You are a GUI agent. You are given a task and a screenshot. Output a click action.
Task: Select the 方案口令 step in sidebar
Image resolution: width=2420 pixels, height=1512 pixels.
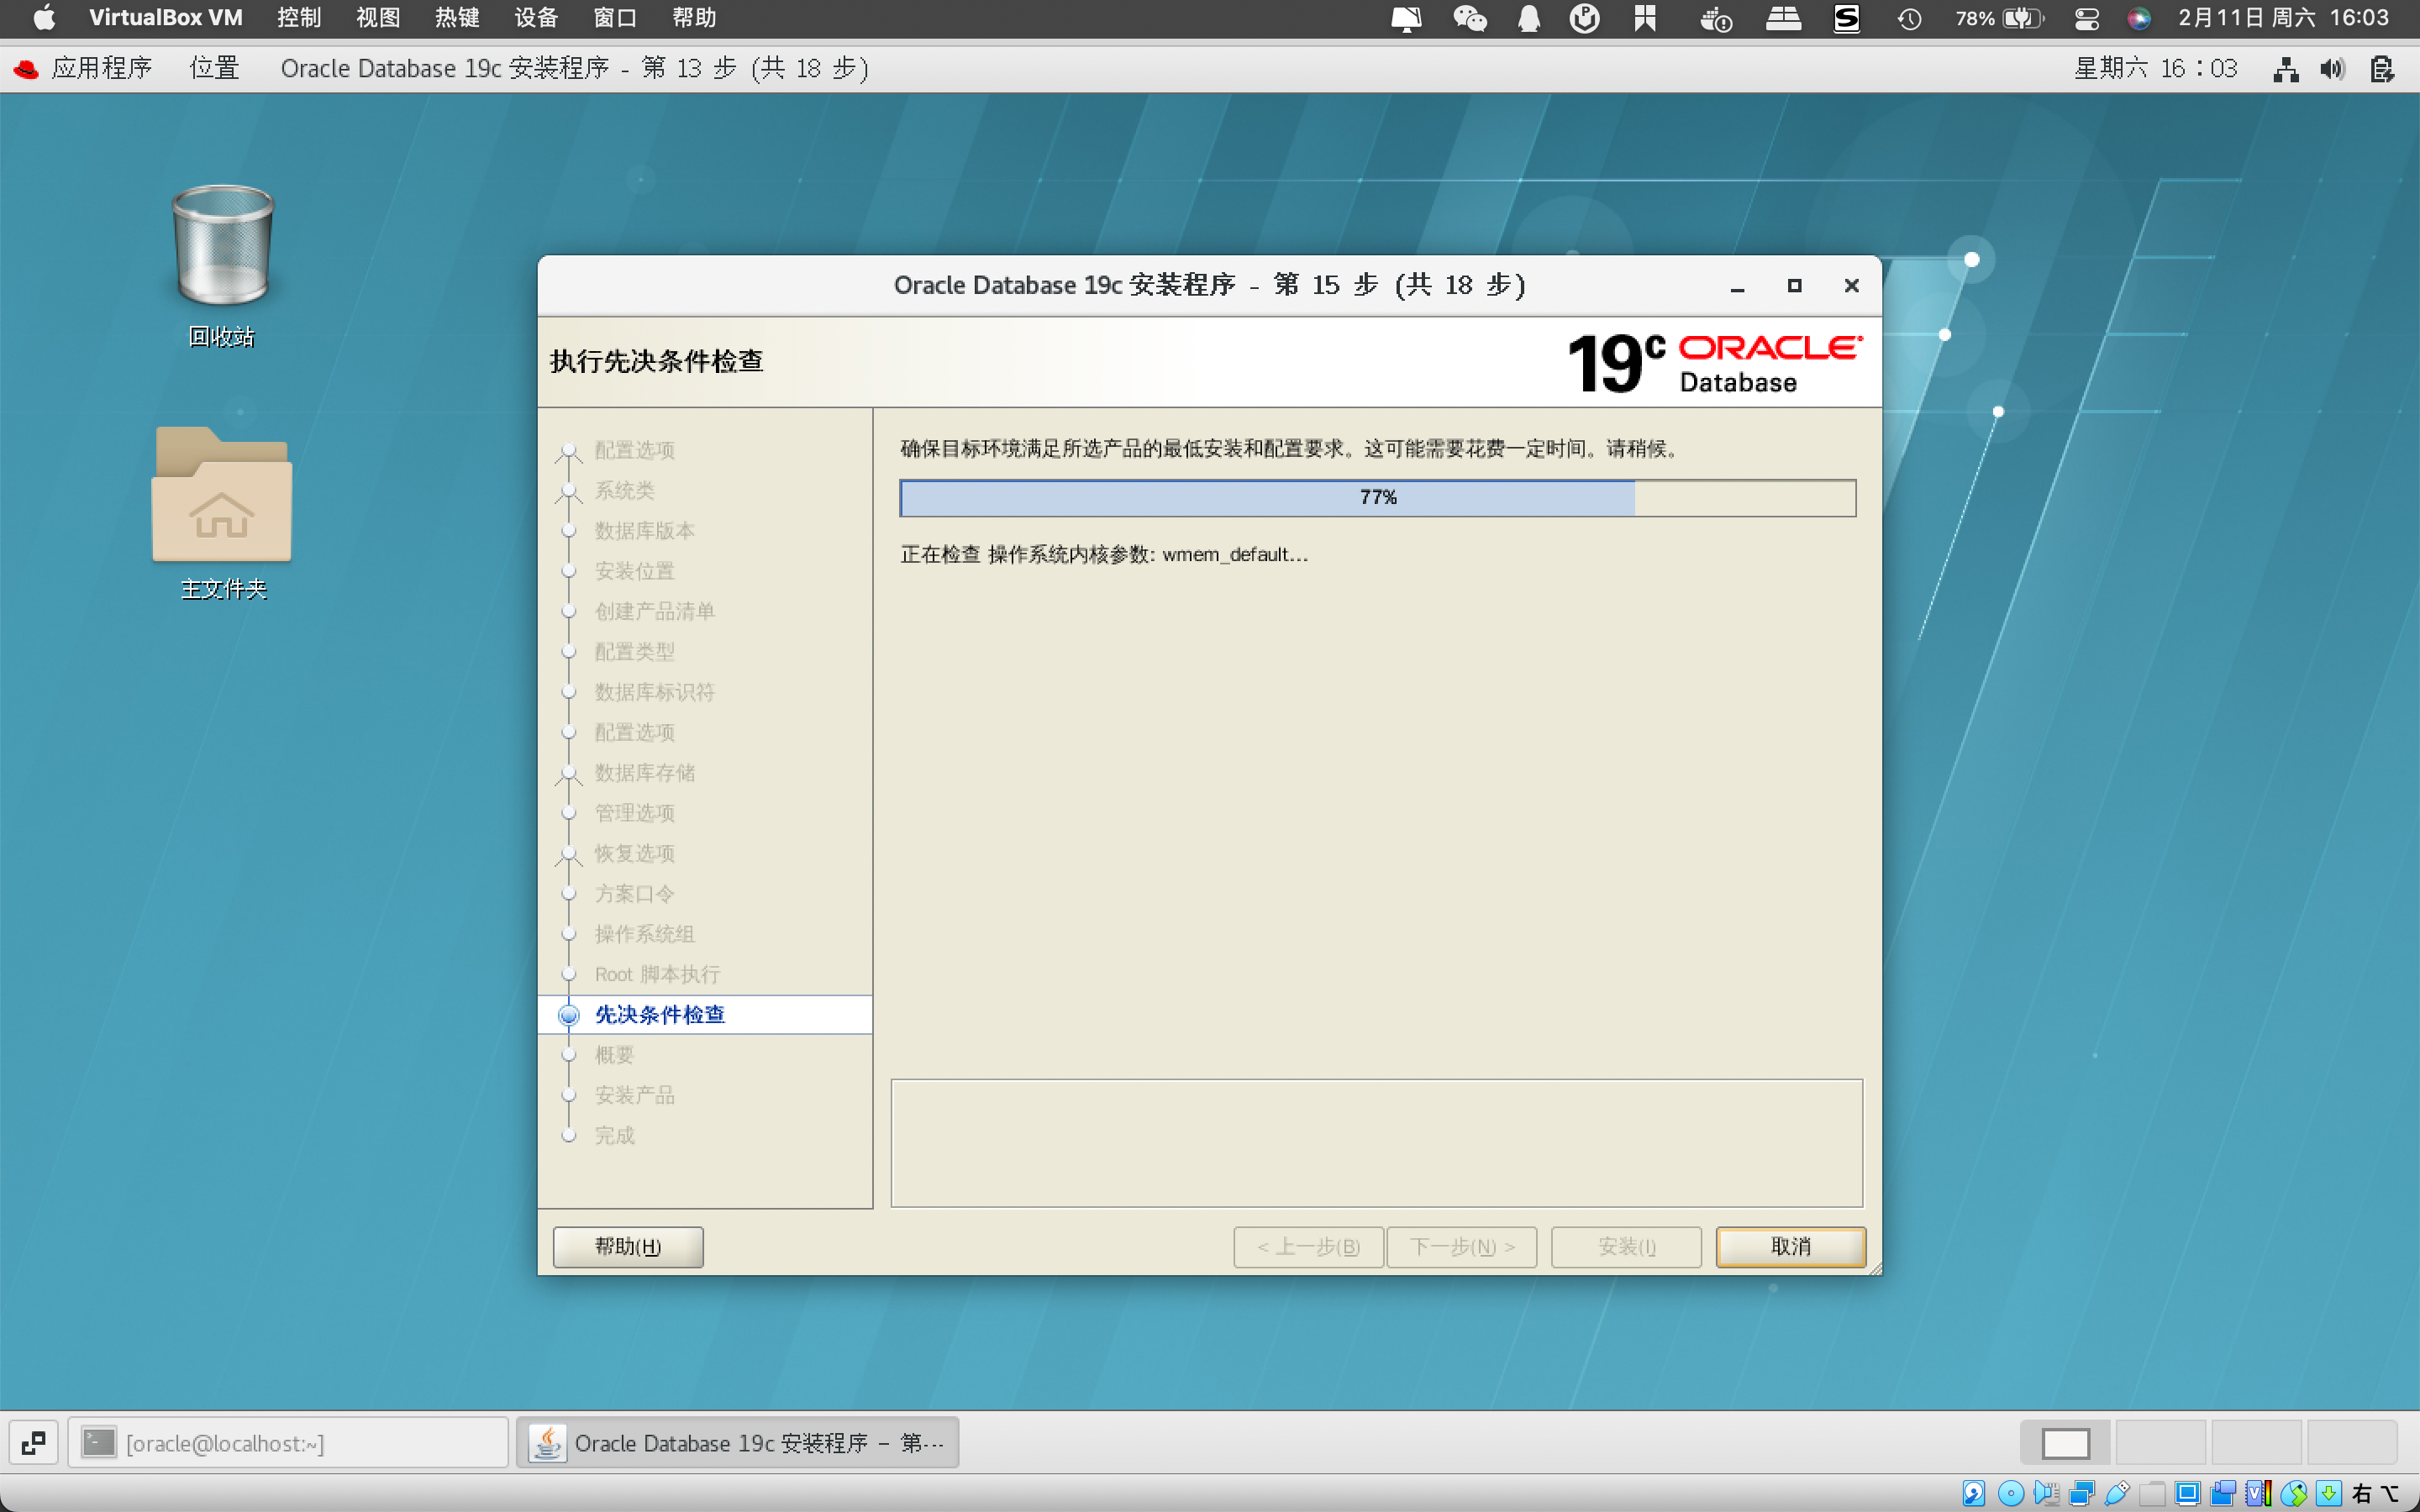[x=634, y=893]
